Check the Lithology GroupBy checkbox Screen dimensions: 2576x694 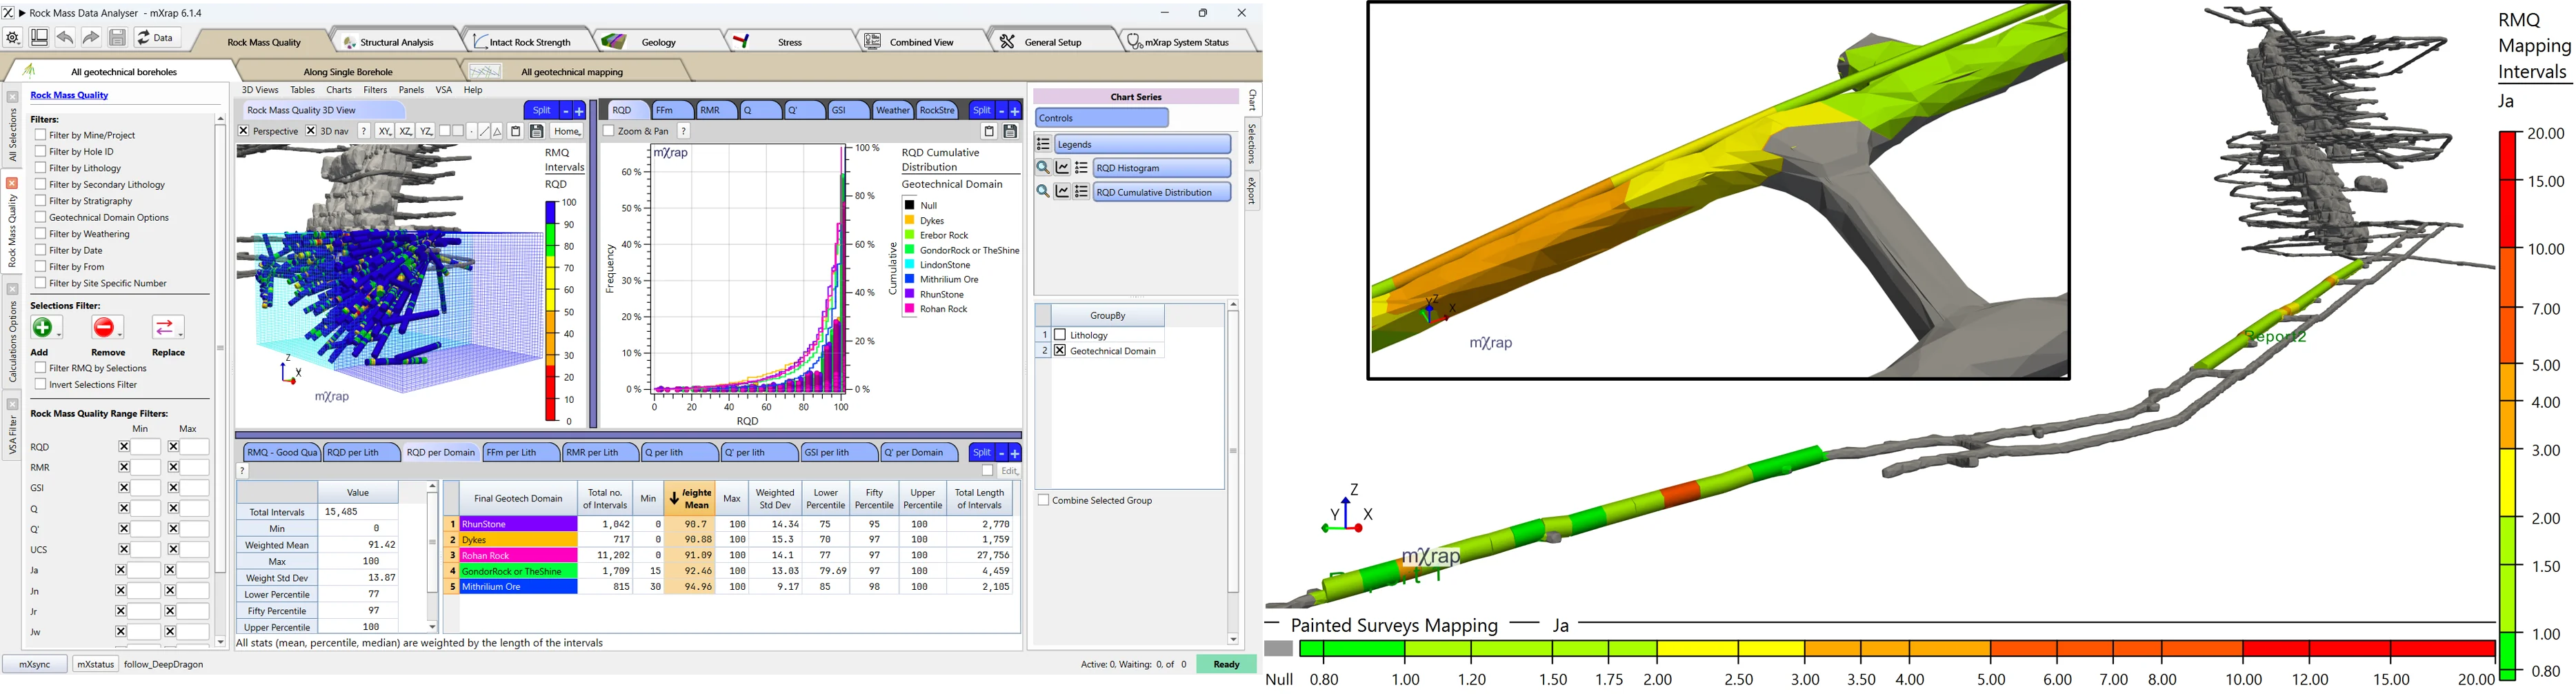pos(1060,335)
